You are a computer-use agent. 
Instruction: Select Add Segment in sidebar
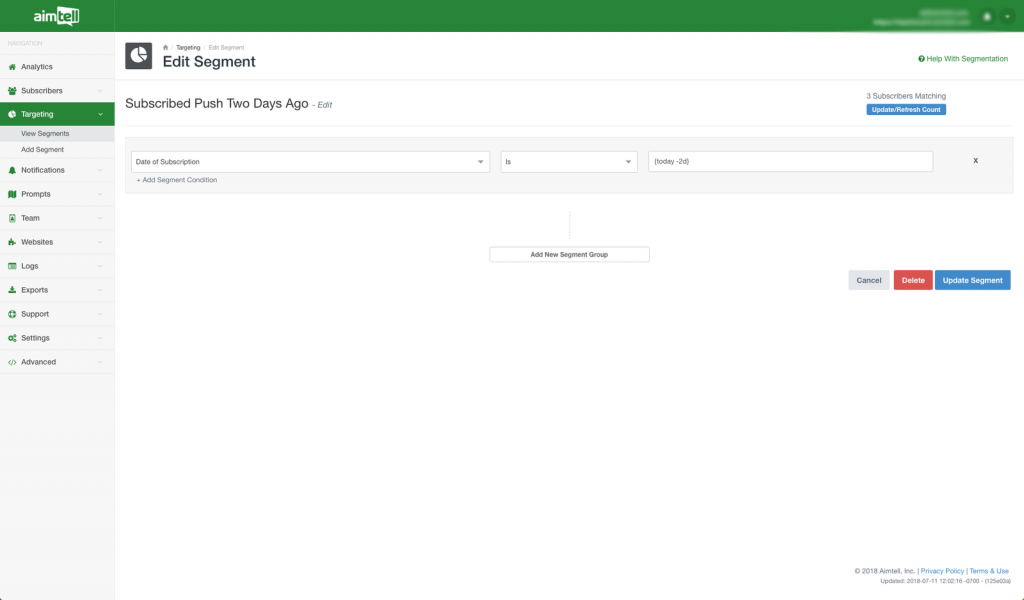pos(42,149)
